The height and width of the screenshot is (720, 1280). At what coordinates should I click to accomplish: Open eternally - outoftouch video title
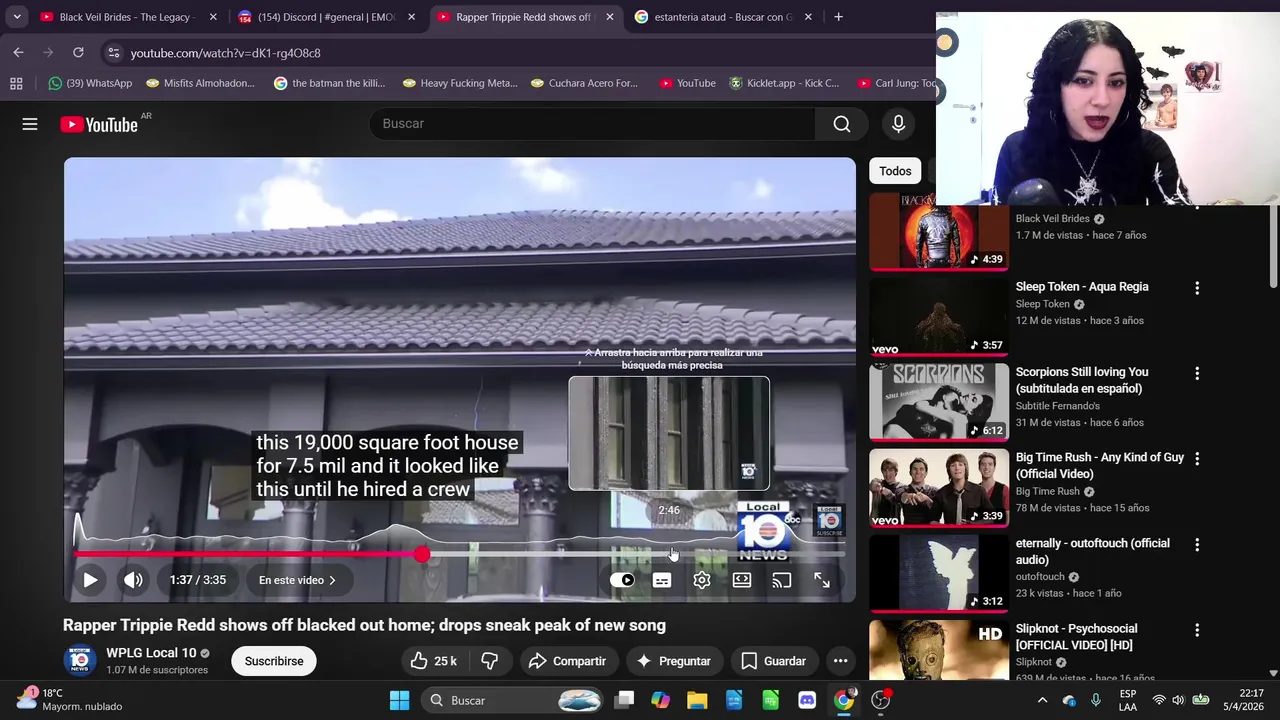(1093, 551)
